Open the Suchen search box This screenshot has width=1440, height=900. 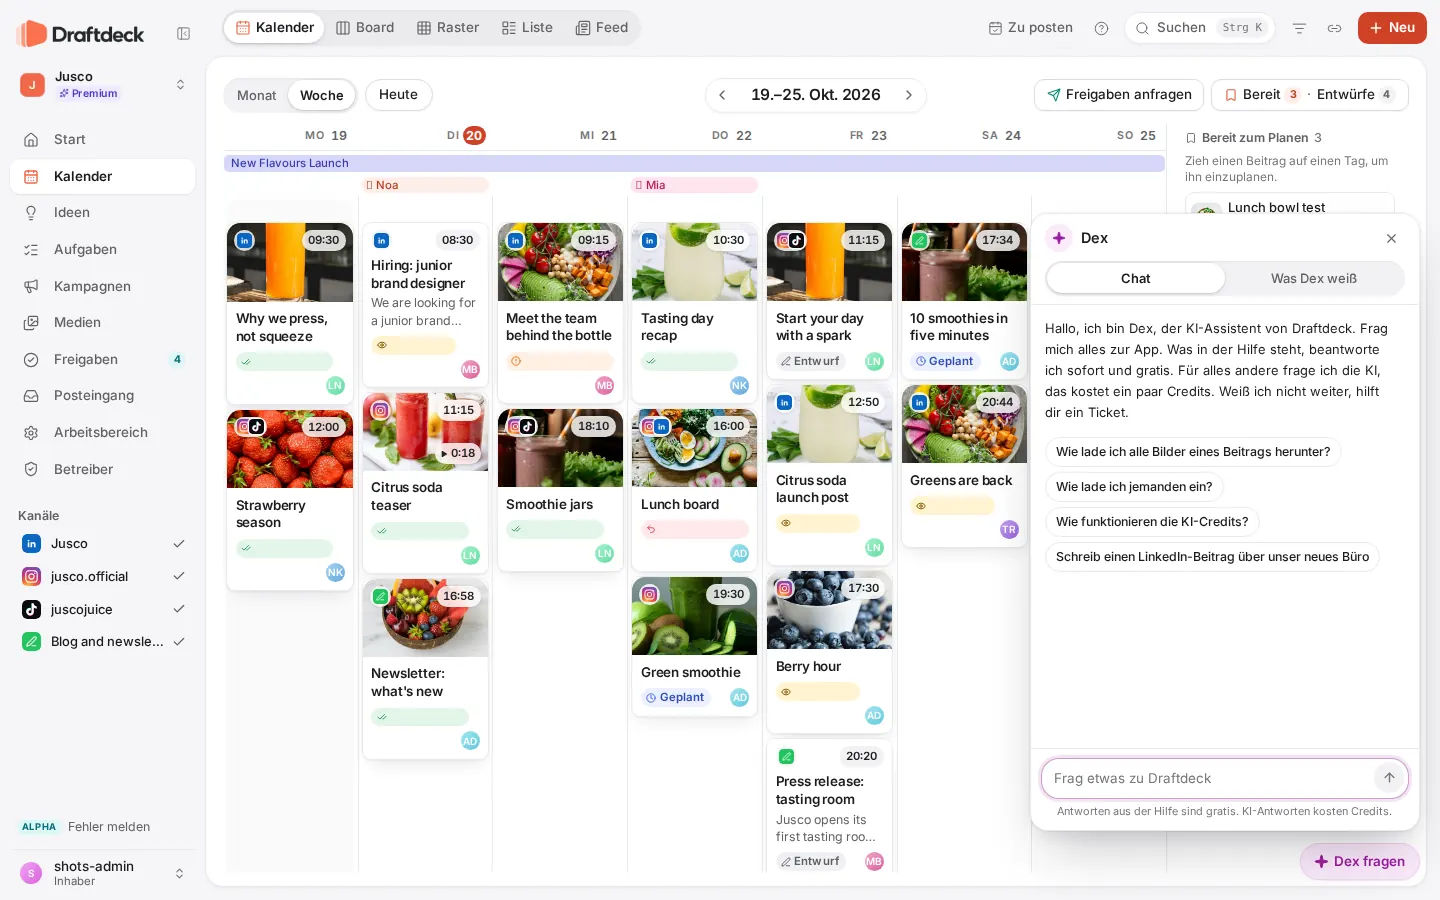[x=1200, y=28]
